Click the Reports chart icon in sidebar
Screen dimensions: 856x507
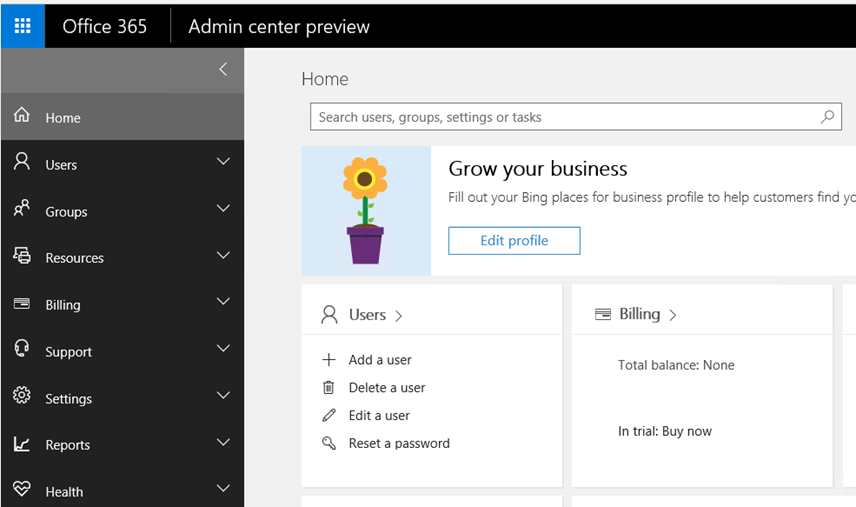pyautogui.click(x=22, y=444)
